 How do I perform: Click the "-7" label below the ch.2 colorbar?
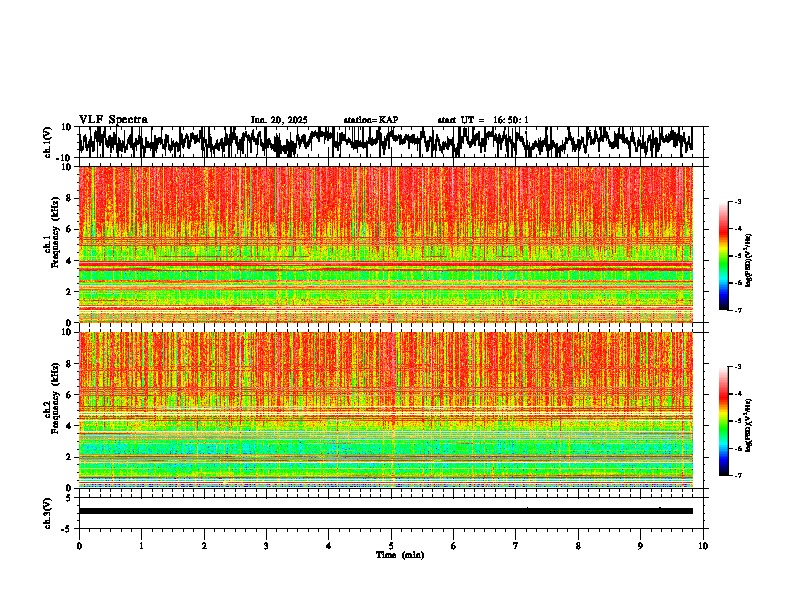click(x=738, y=475)
